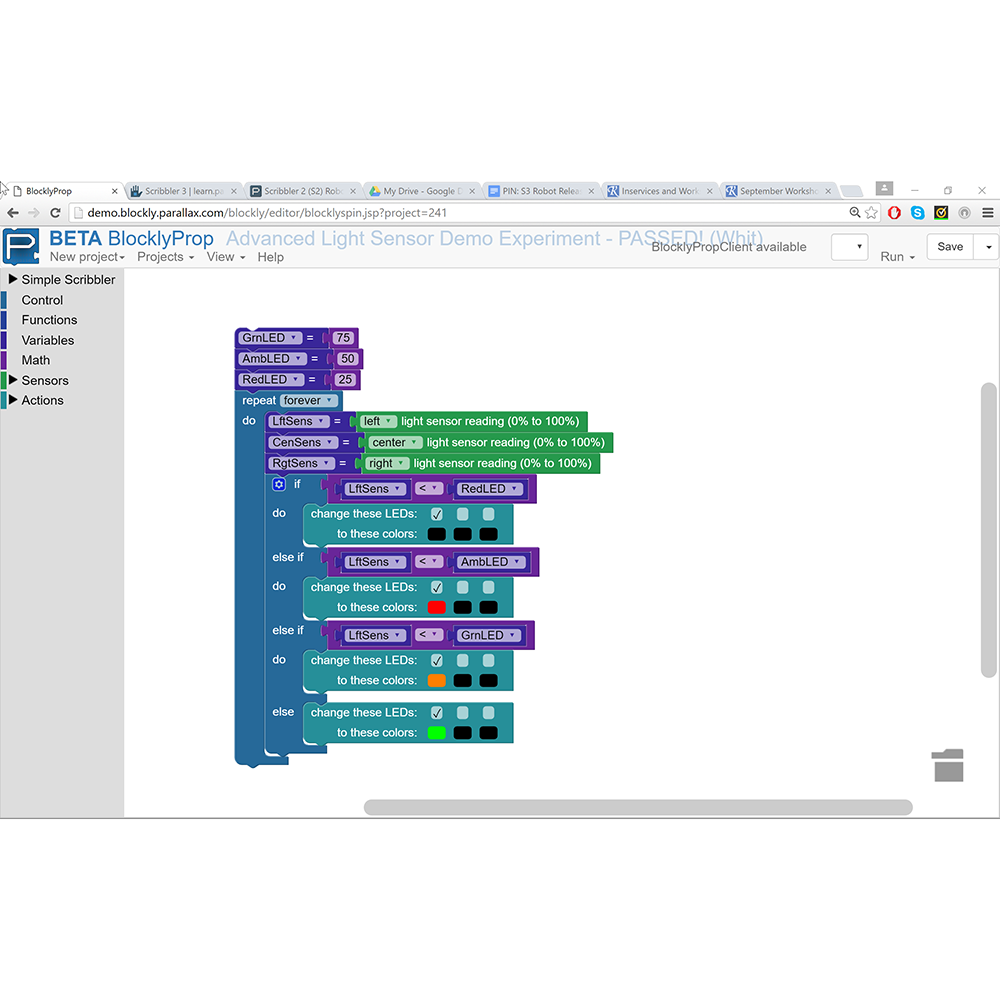Open the Chrome hamburger menu
Screen dimensions: 1000x1000
click(x=987, y=213)
